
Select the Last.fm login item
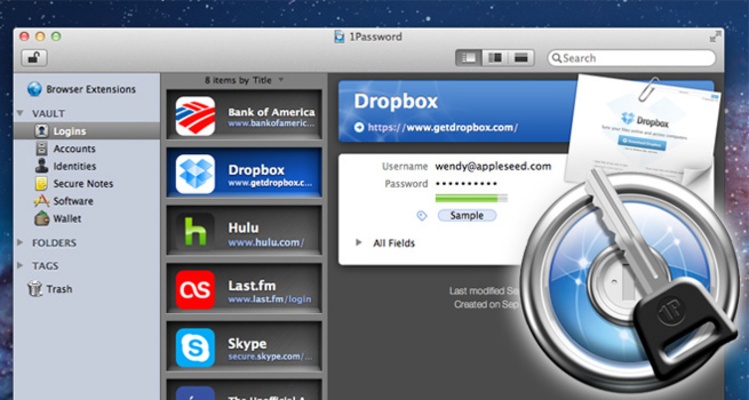(244, 289)
